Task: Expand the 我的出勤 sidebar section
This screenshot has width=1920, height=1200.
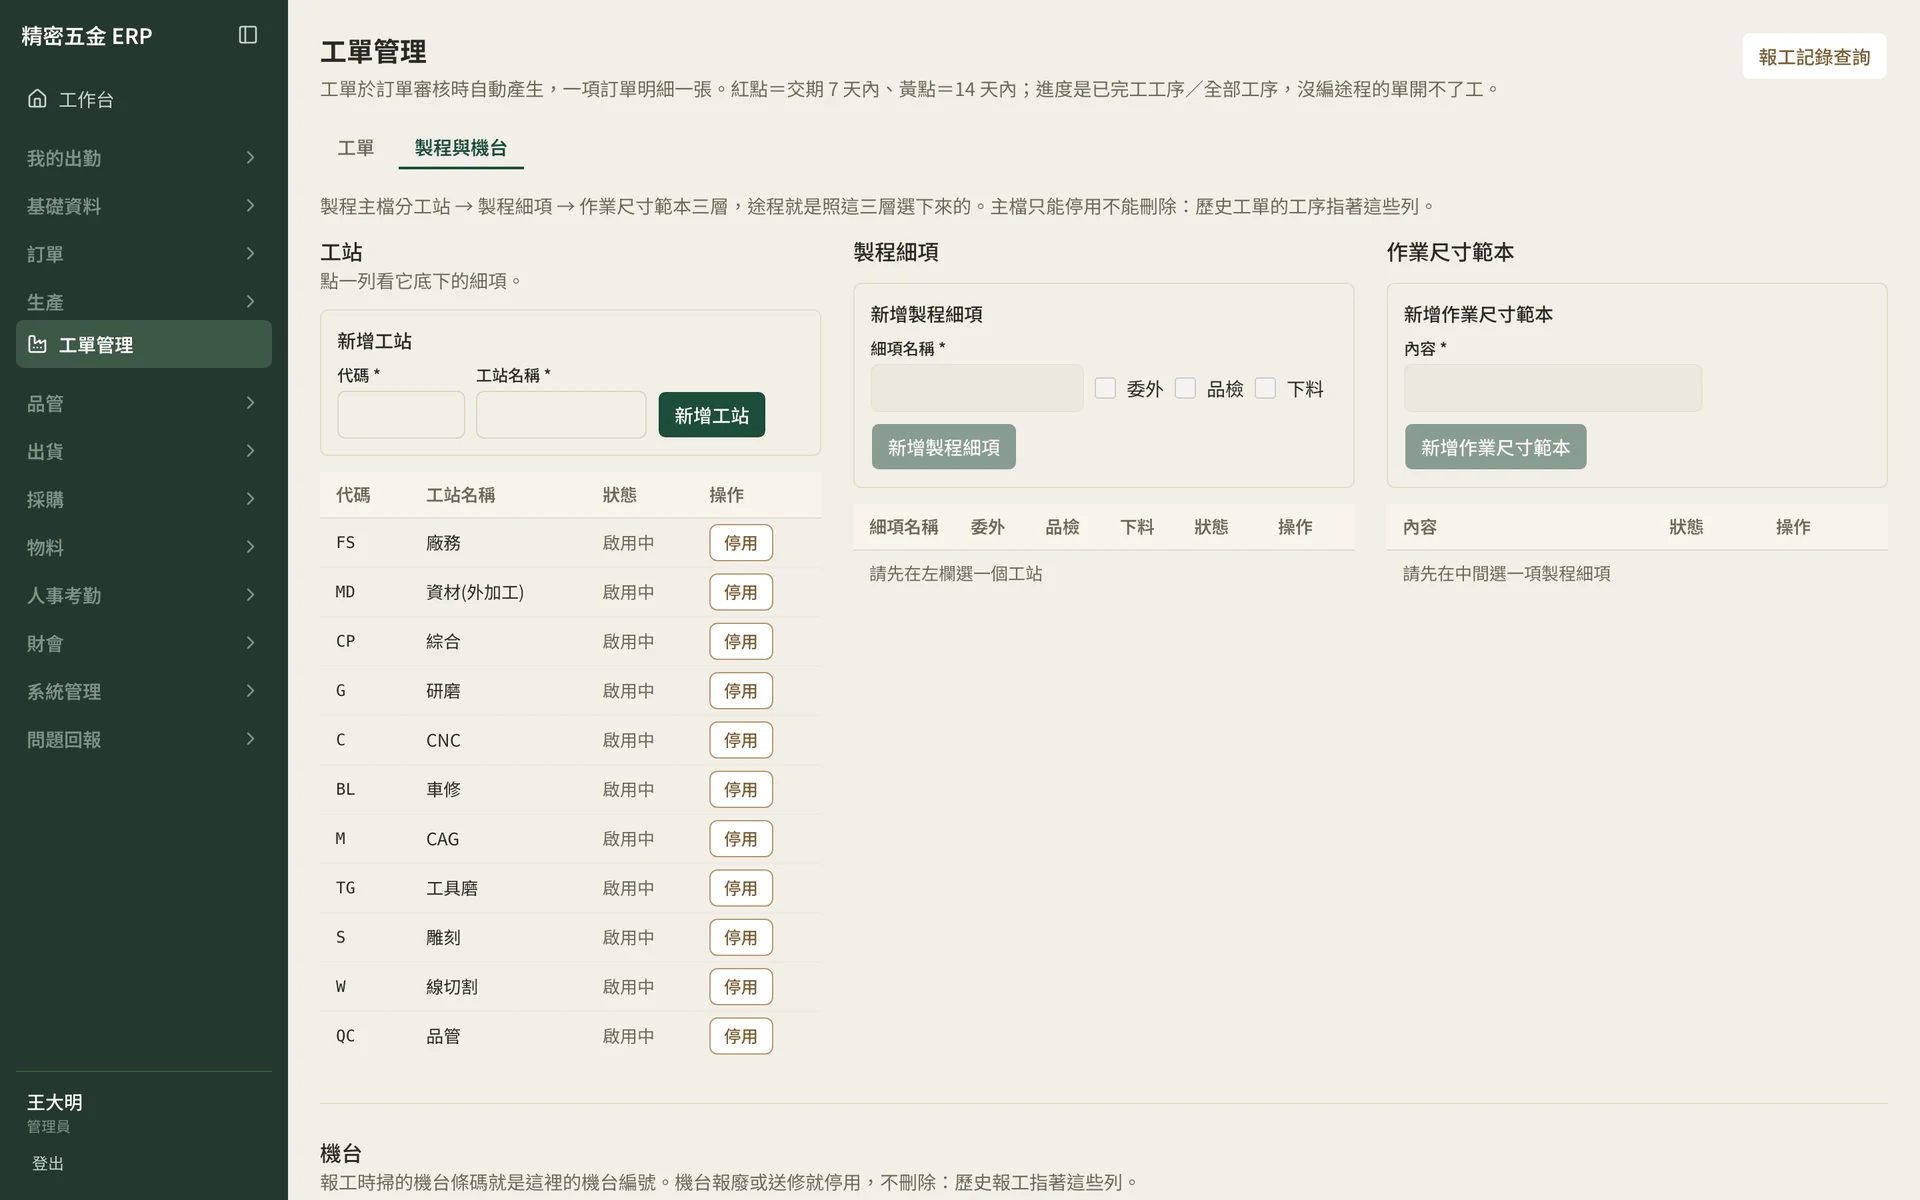Action: pos(144,158)
